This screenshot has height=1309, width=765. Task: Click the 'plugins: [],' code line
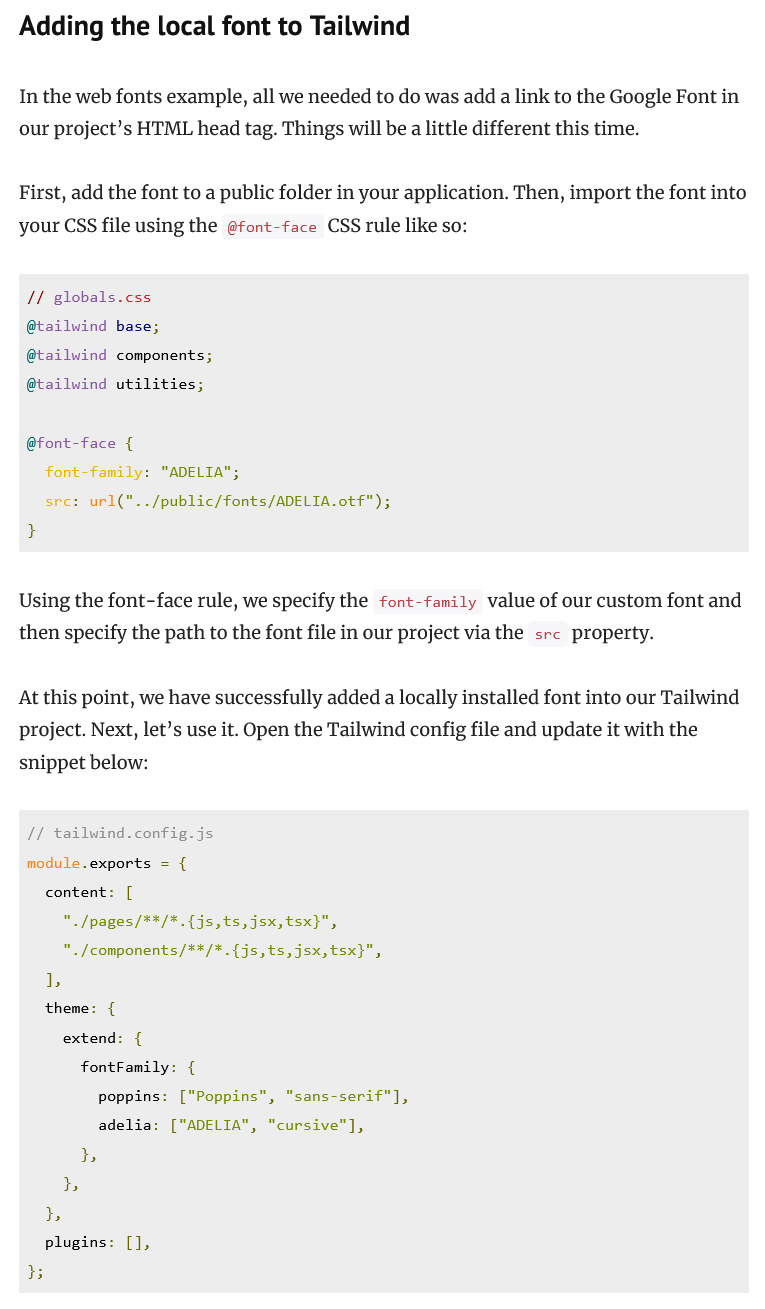coord(98,1242)
